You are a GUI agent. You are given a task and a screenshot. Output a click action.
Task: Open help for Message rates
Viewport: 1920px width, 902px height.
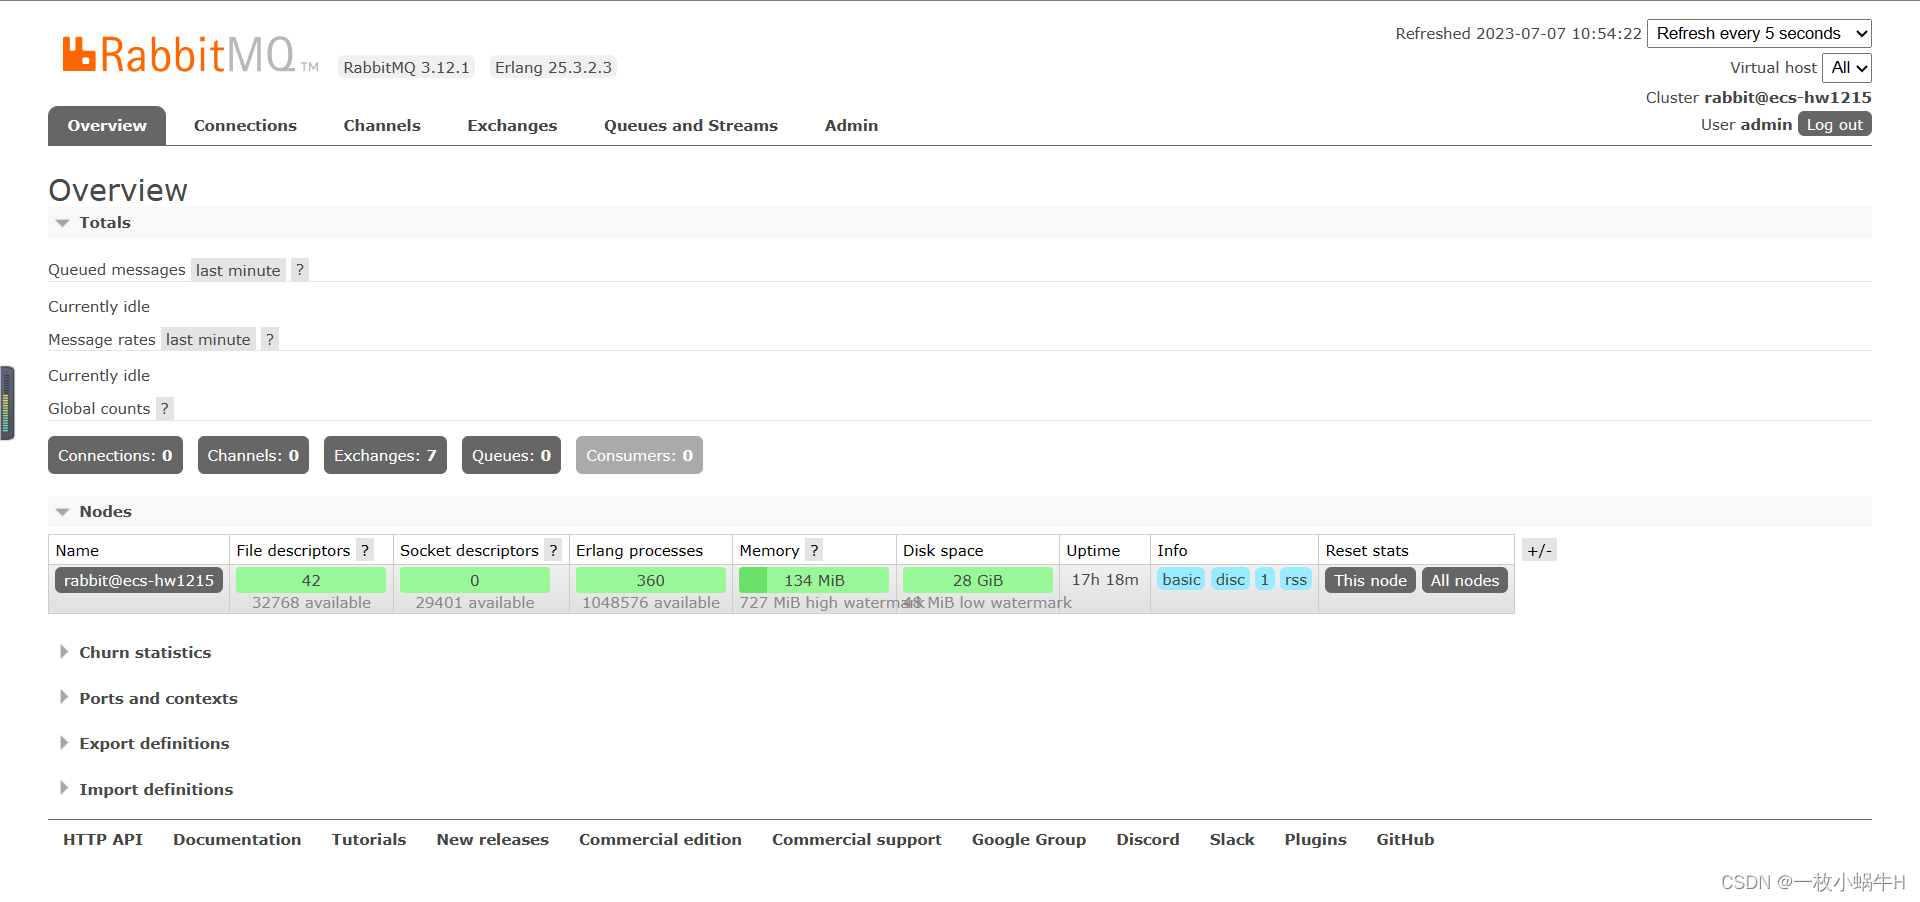(x=270, y=339)
